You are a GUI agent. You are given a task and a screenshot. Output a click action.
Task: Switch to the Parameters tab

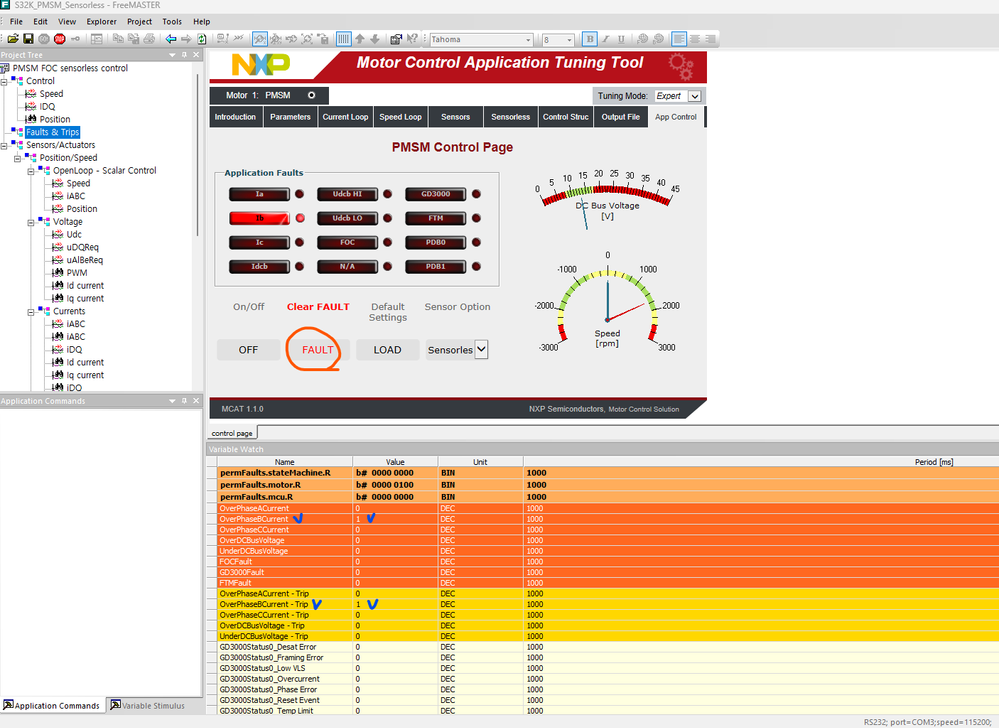click(x=290, y=117)
